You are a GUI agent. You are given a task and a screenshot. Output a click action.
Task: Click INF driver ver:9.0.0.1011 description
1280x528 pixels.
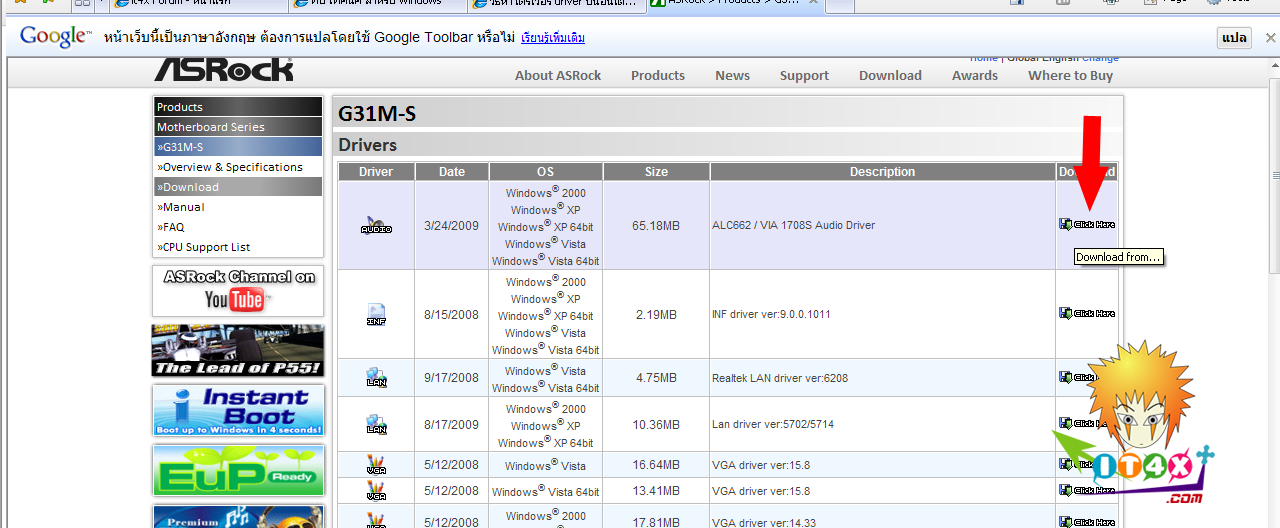pyautogui.click(x=771, y=315)
